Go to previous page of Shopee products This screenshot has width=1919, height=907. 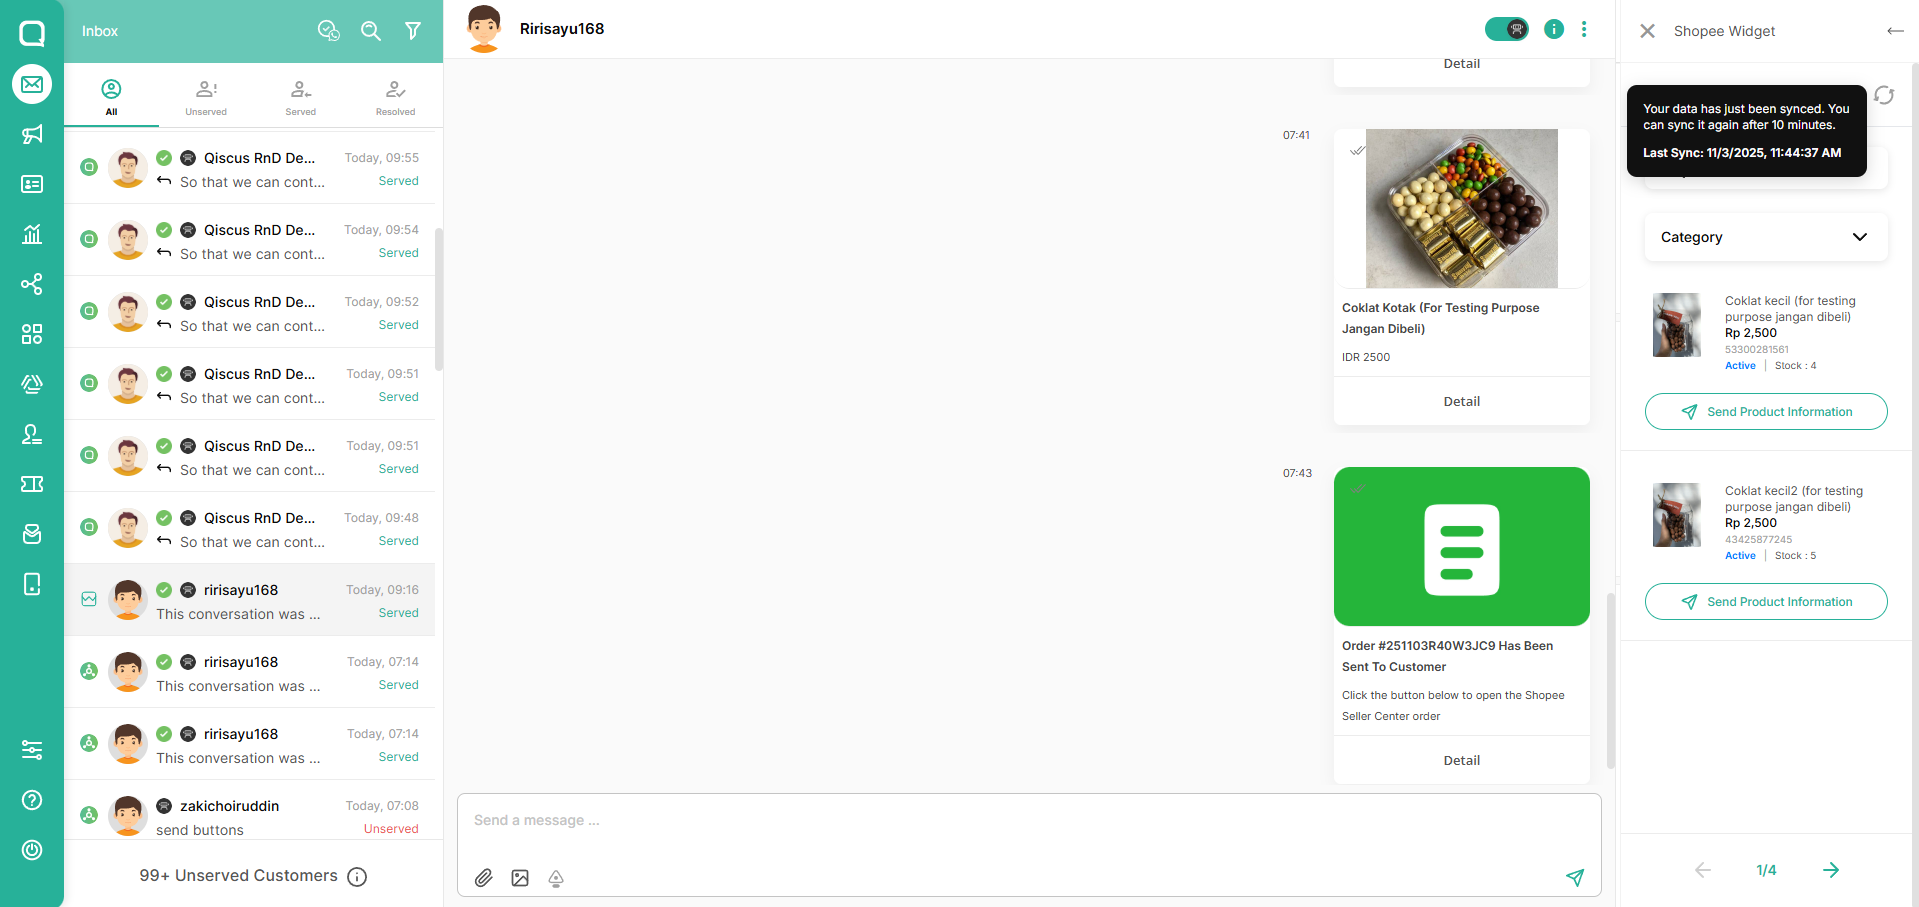[1703, 870]
